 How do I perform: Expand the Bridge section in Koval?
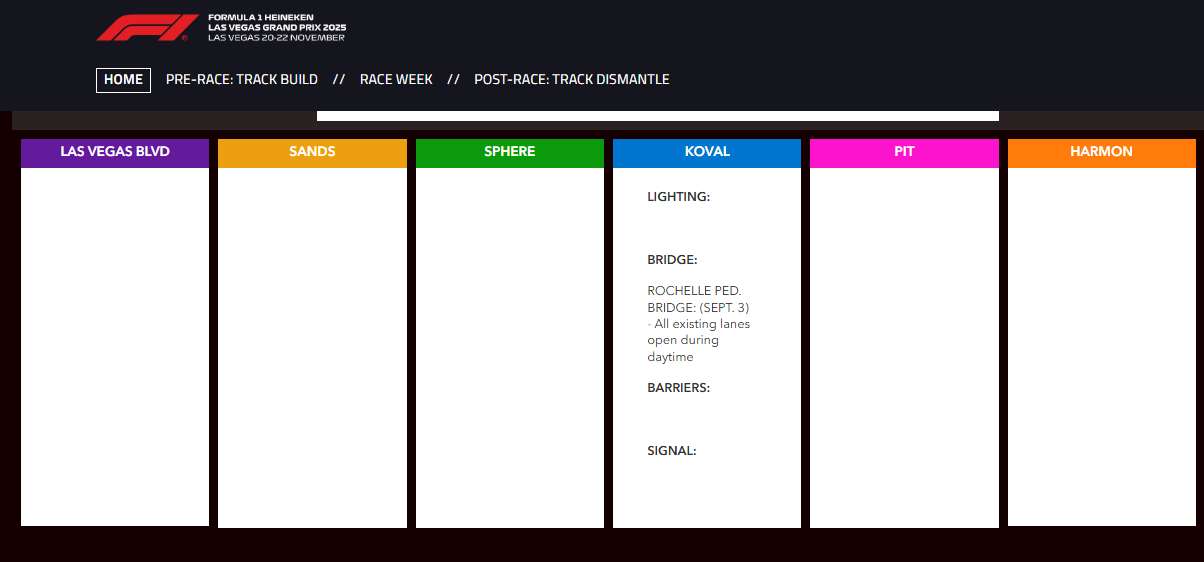pos(672,260)
